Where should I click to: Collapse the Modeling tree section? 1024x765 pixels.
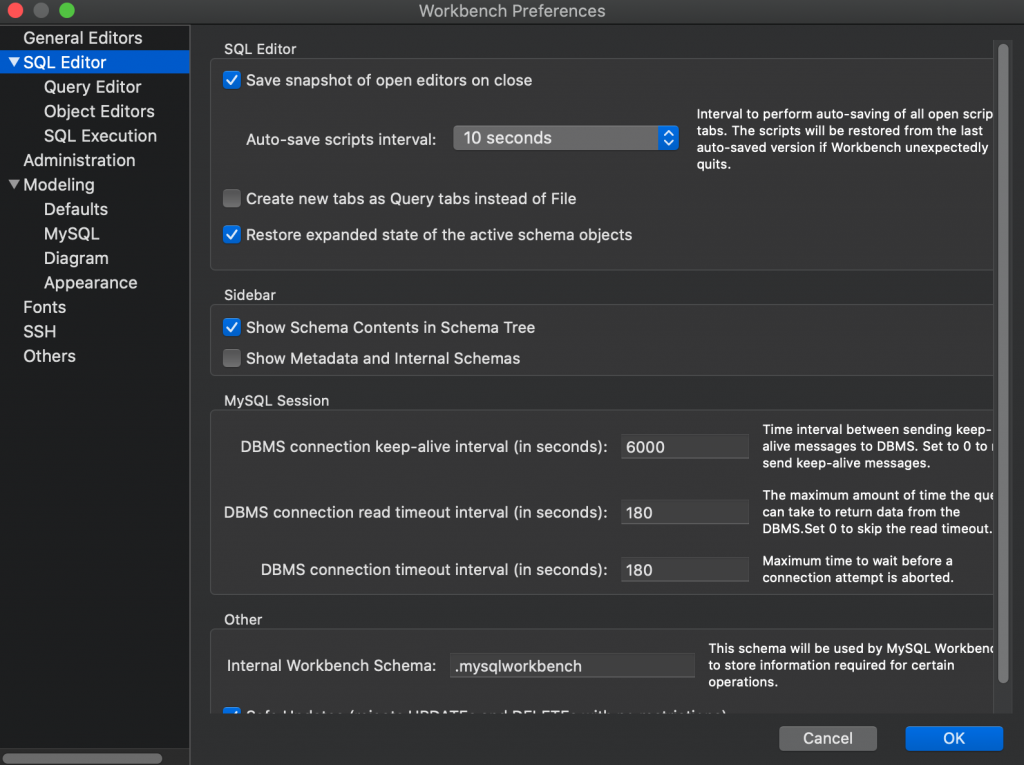coord(13,185)
